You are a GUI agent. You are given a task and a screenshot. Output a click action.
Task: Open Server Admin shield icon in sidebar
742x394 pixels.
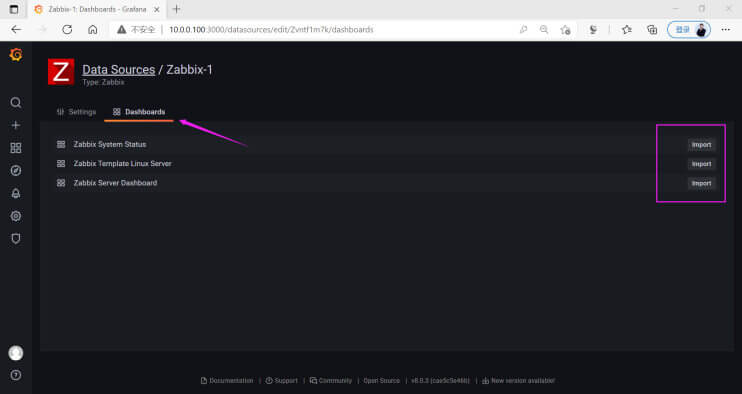click(16, 239)
